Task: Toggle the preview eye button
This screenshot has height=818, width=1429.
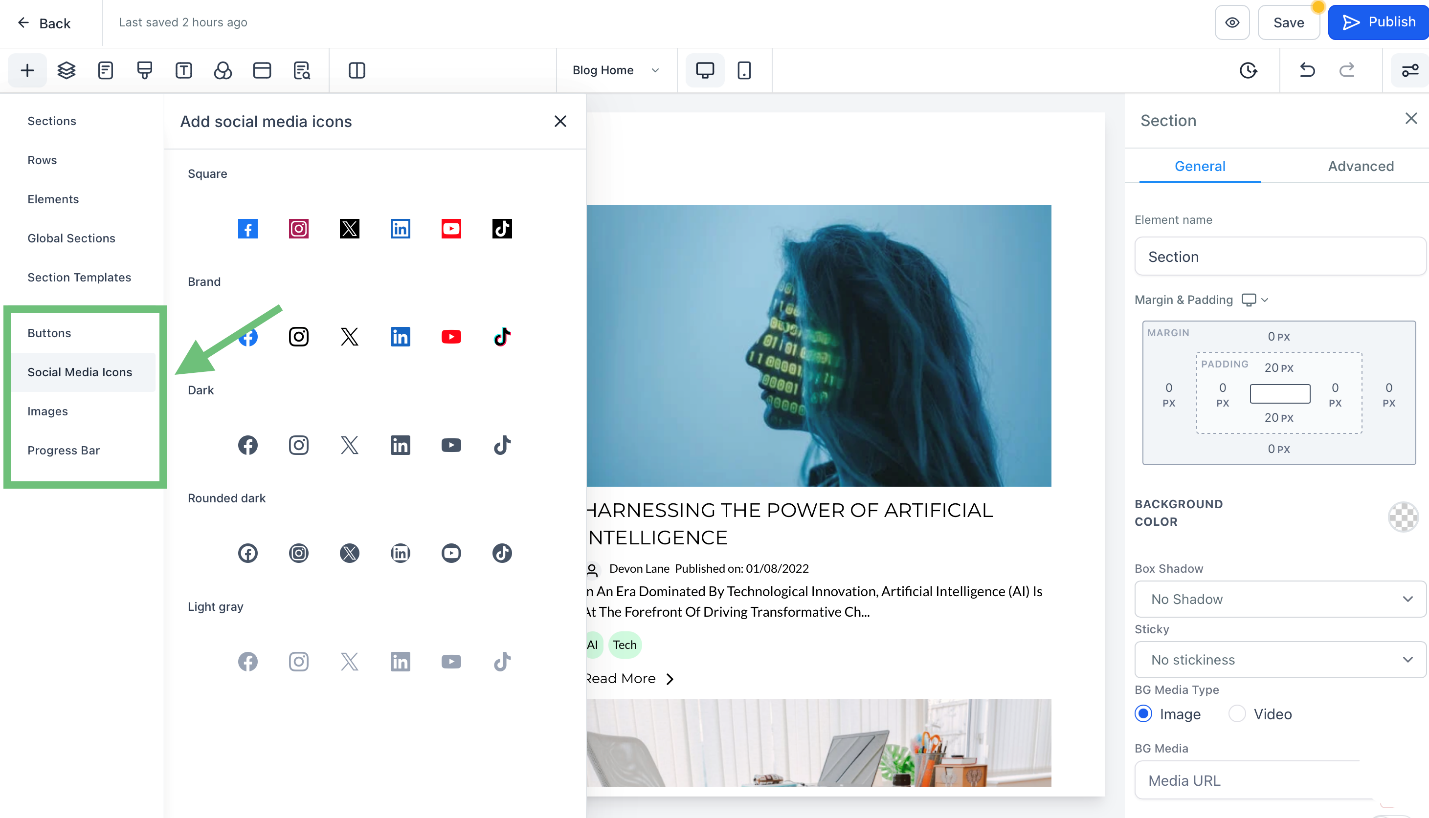Action: click(1232, 22)
